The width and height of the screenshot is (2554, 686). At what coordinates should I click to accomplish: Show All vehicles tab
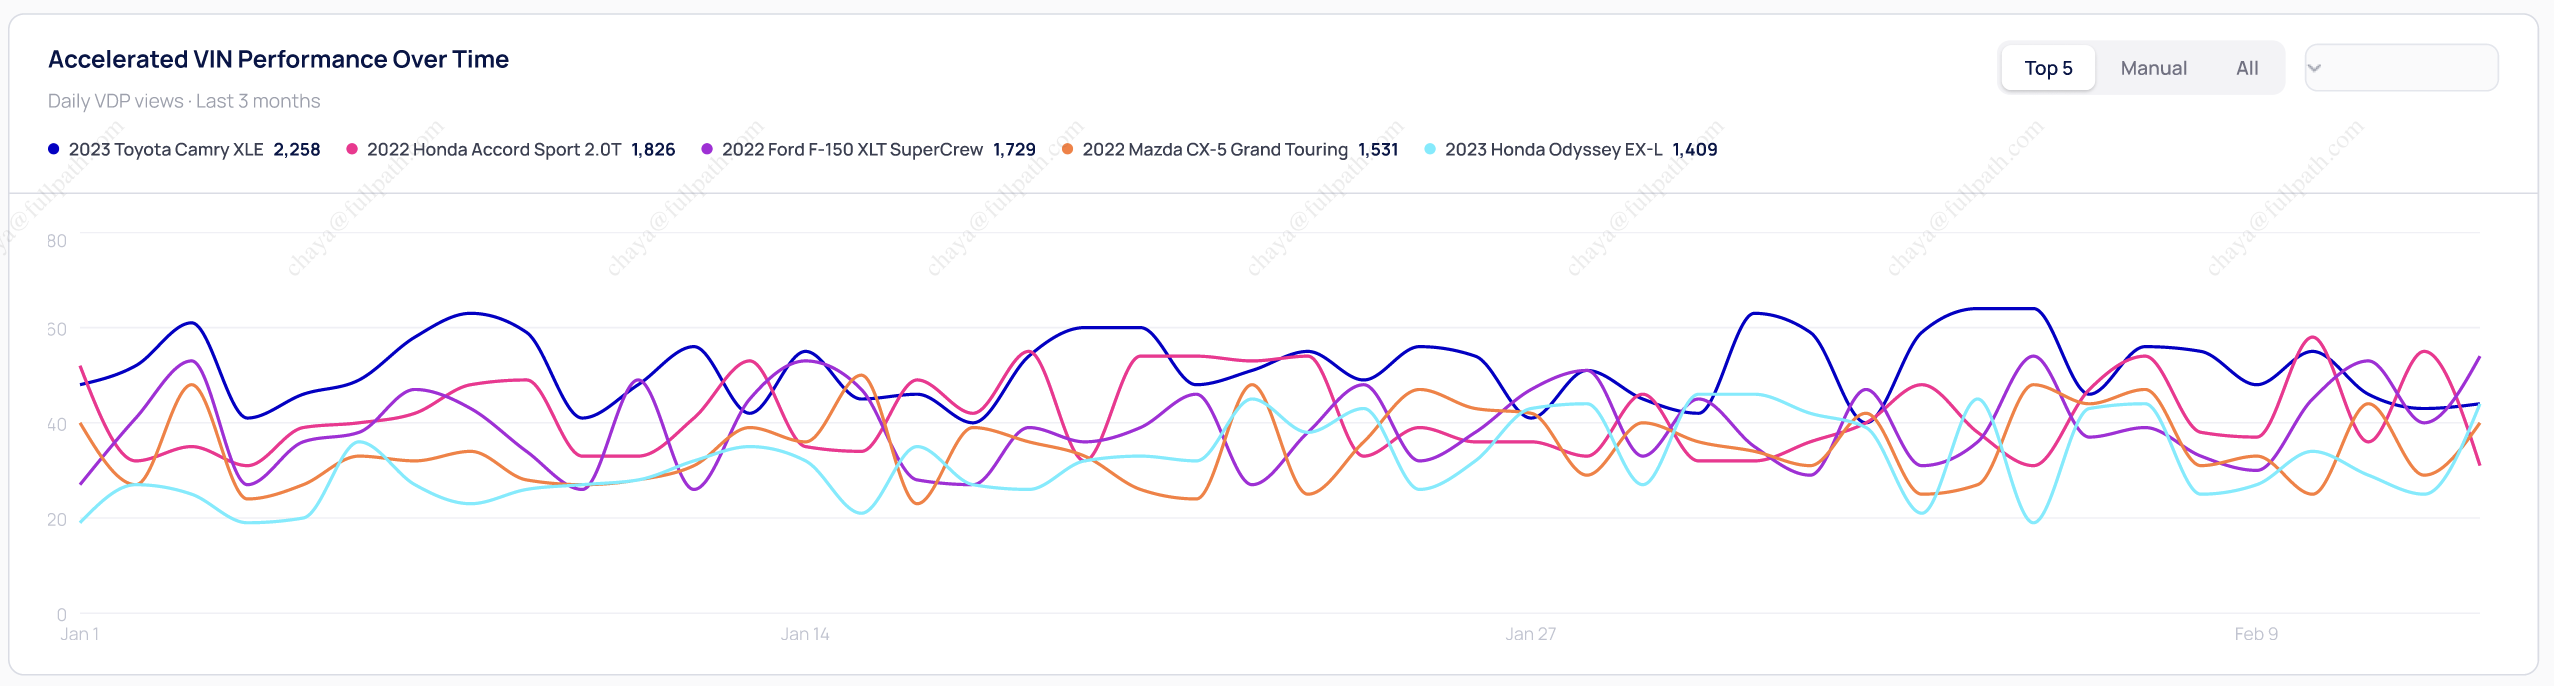pyautogui.click(x=2247, y=68)
